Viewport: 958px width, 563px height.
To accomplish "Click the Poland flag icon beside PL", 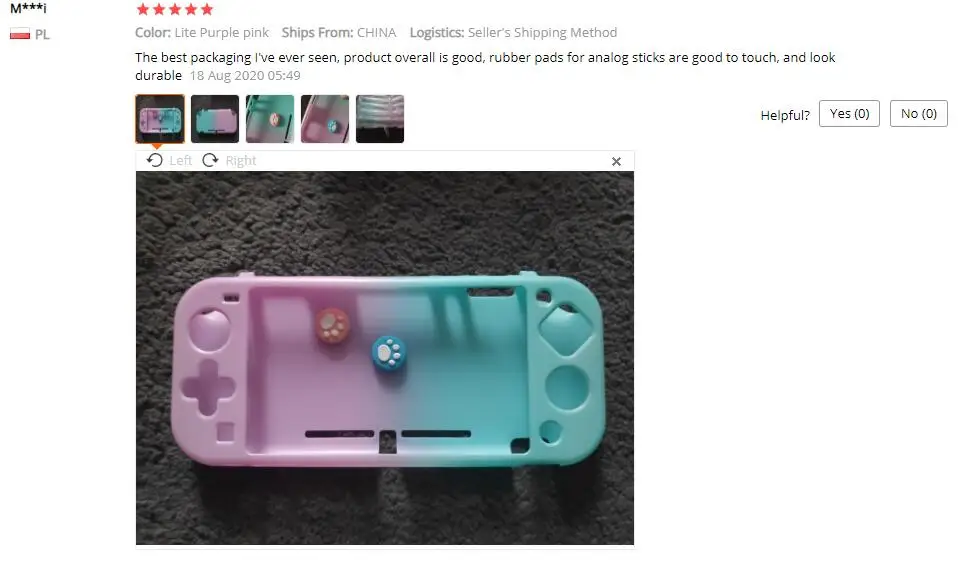I will 20,34.
